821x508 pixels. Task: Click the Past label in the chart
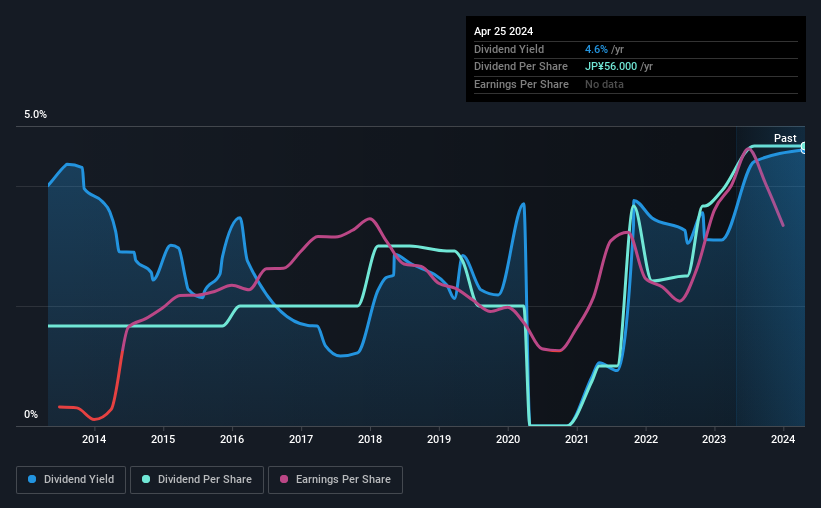click(x=785, y=138)
